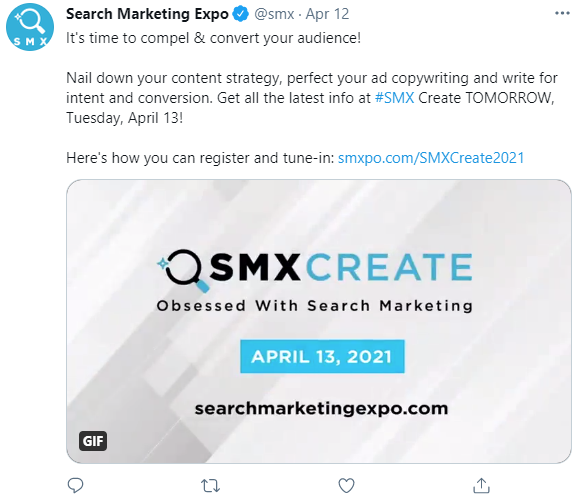Open the three-dot more options menu

click(562, 13)
